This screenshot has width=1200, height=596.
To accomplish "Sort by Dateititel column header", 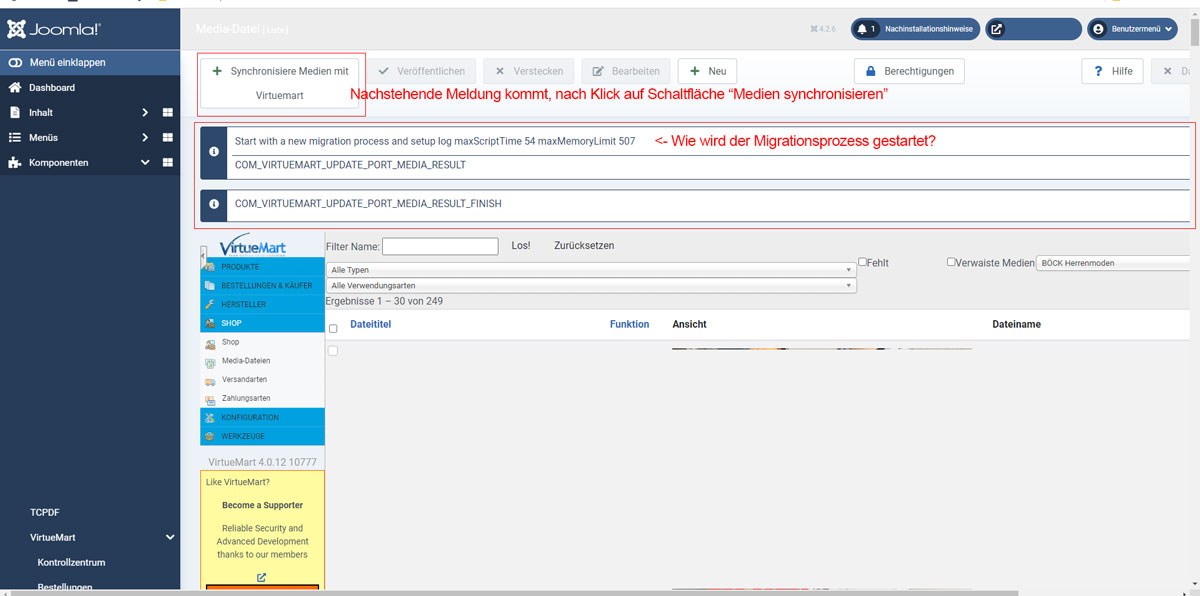I will [x=370, y=324].
